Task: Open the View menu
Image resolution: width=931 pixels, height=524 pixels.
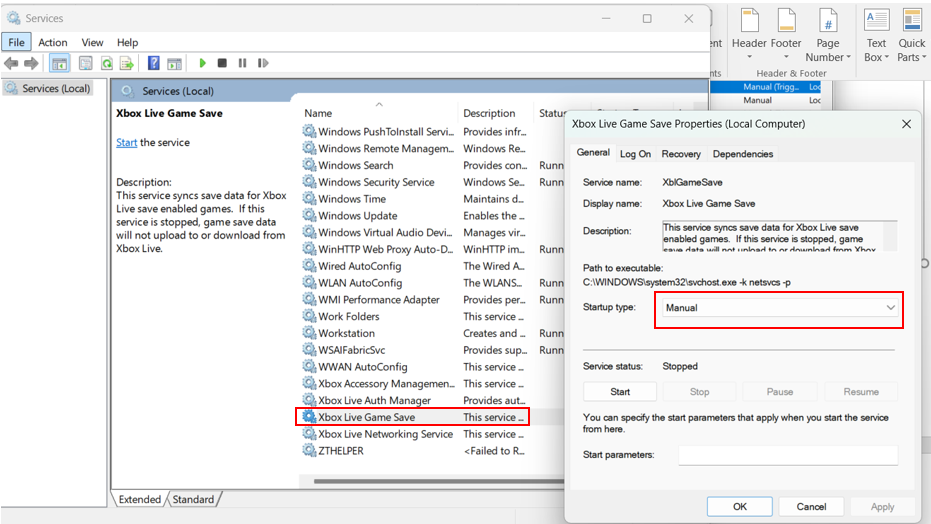Action: pos(92,42)
